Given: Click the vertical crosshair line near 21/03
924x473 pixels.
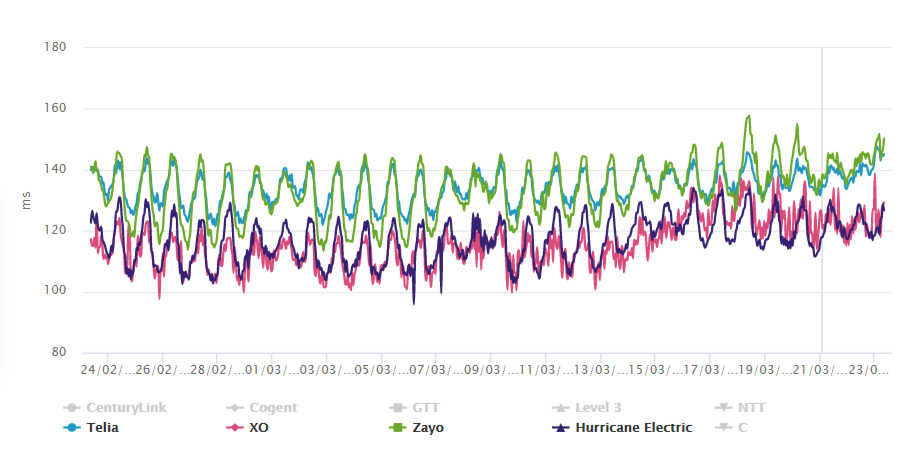Looking at the screenshot, I should [x=822, y=200].
